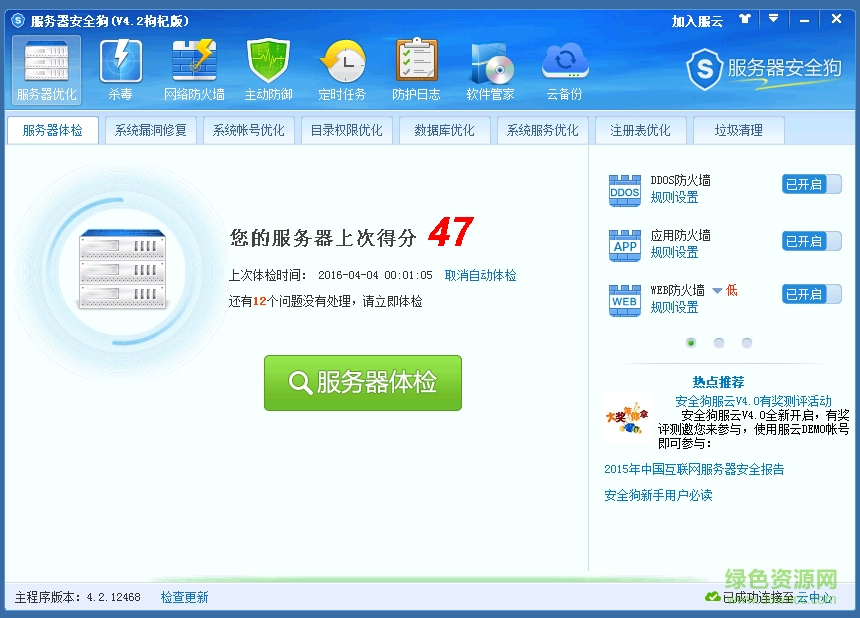860x618 pixels.
Task: Toggle the 应用防火墙 switch
Action: [x=811, y=241]
